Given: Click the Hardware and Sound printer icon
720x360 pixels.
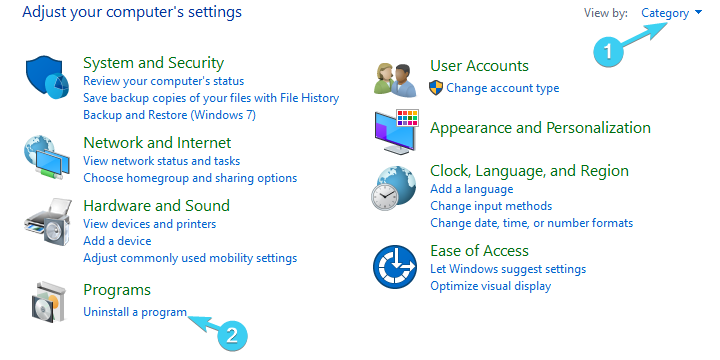Looking at the screenshot, I should click(x=48, y=222).
